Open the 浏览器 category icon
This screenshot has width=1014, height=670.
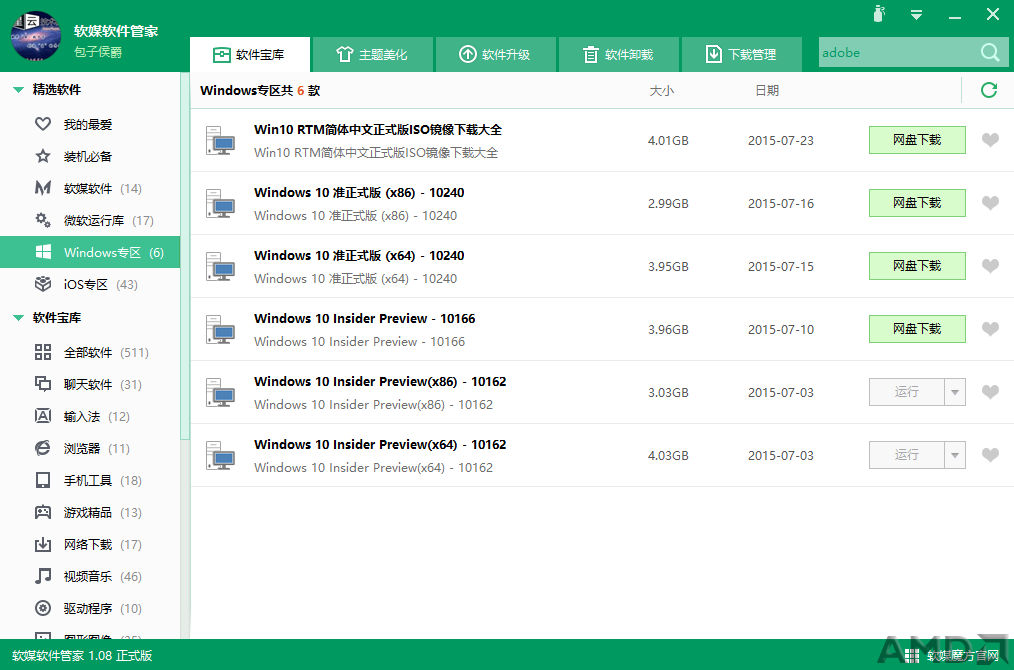(43, 448)
